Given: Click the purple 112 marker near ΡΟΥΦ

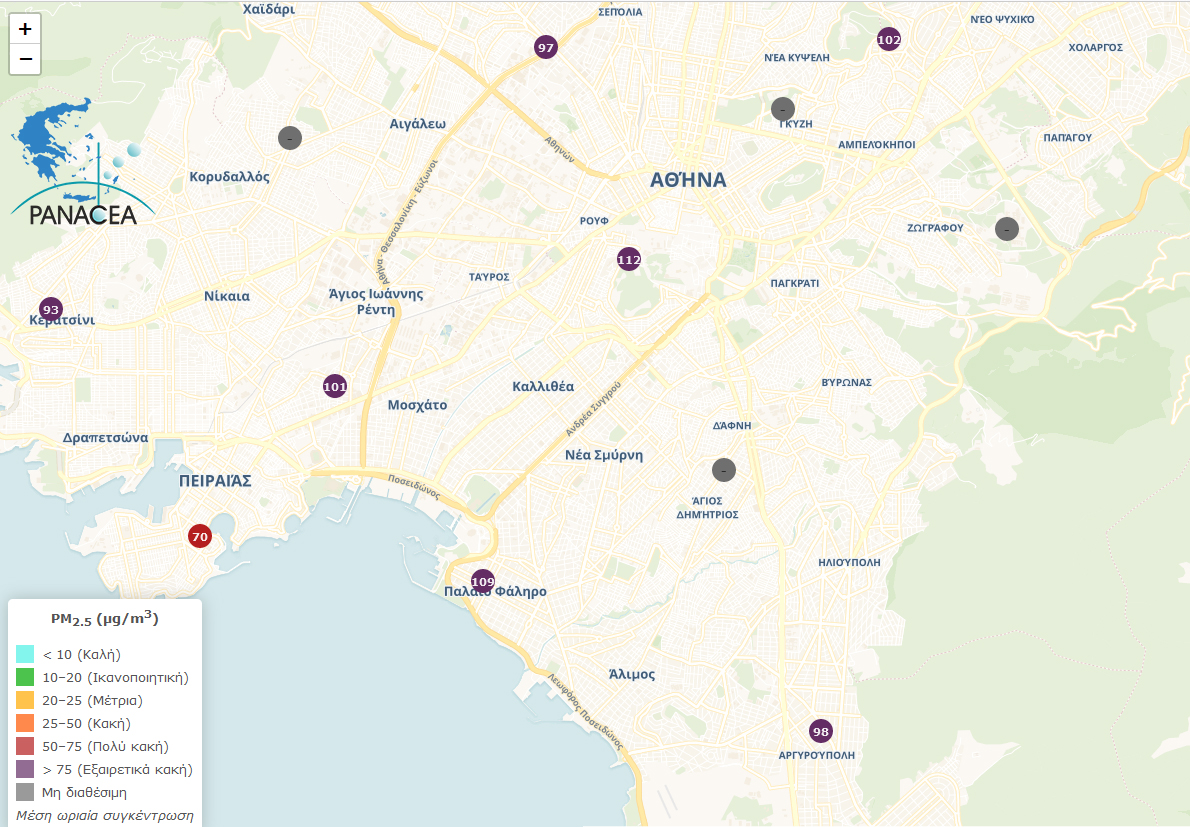Looking at the screenshot, I should (x=628, y=259).
